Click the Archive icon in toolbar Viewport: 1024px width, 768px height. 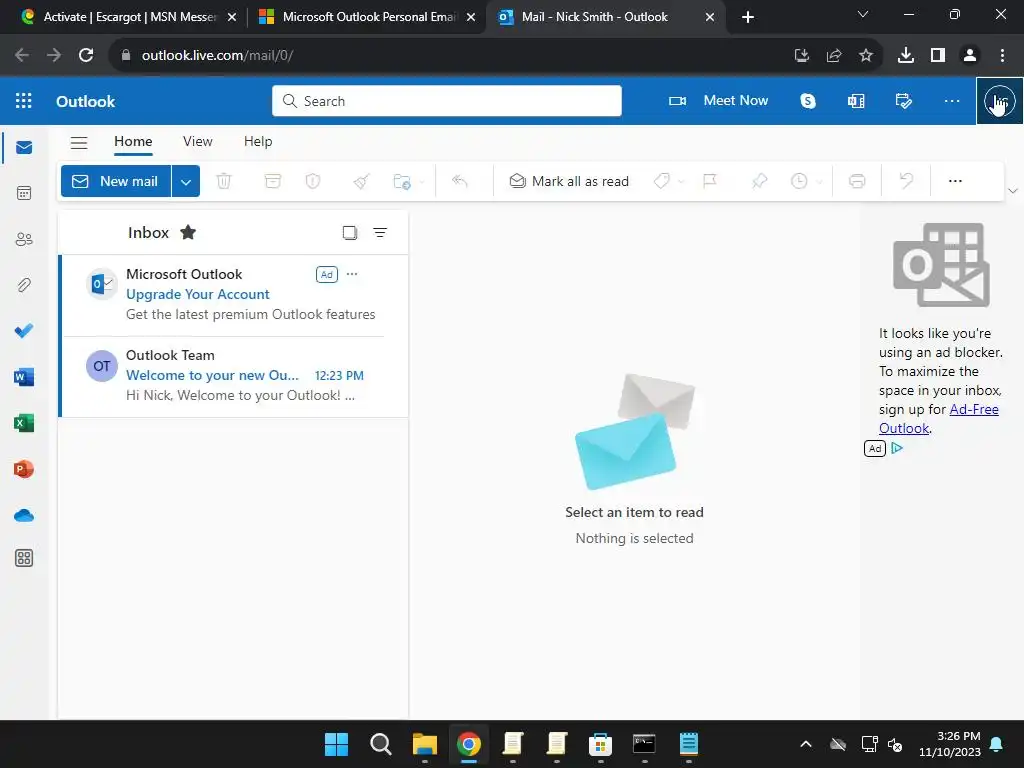click(x=272, y=181)
